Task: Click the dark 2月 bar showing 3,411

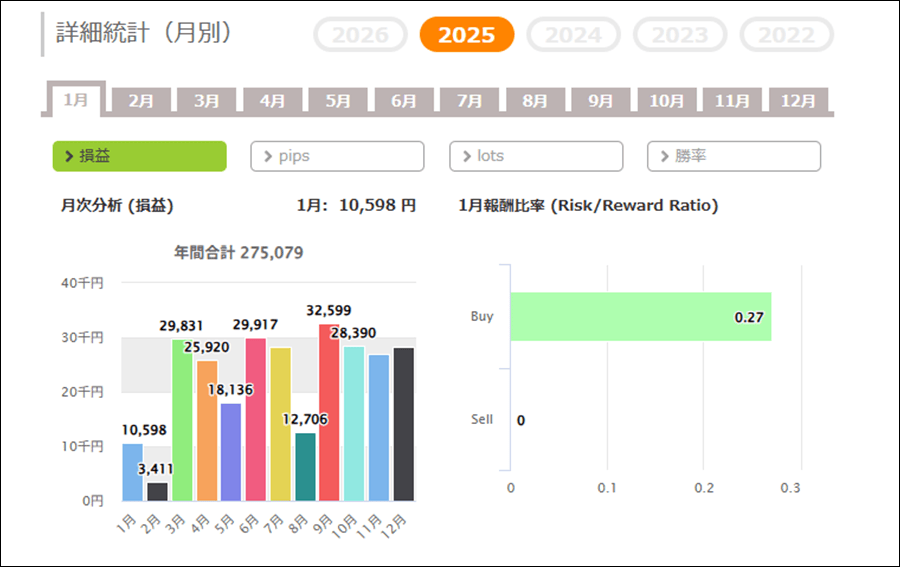Action: (x=157, y=491)
